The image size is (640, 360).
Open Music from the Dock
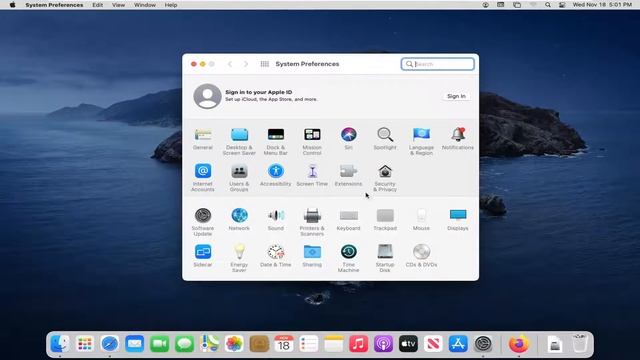tap(358, 344)
